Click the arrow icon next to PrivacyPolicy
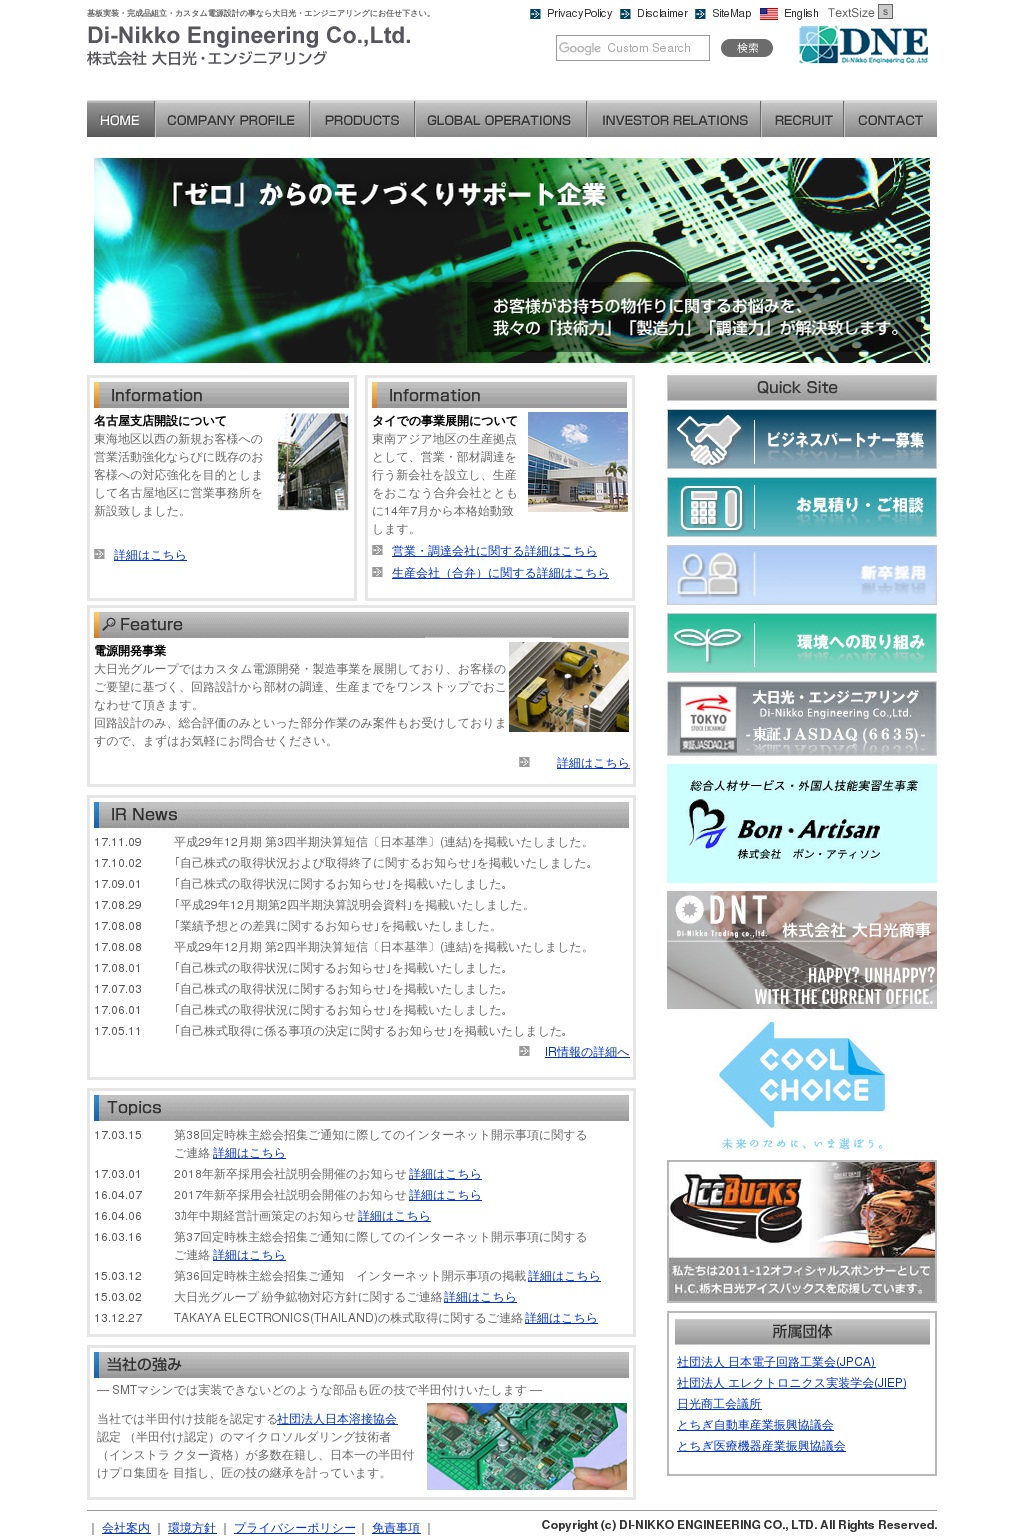1024x1537 pixels. (535, 14)
